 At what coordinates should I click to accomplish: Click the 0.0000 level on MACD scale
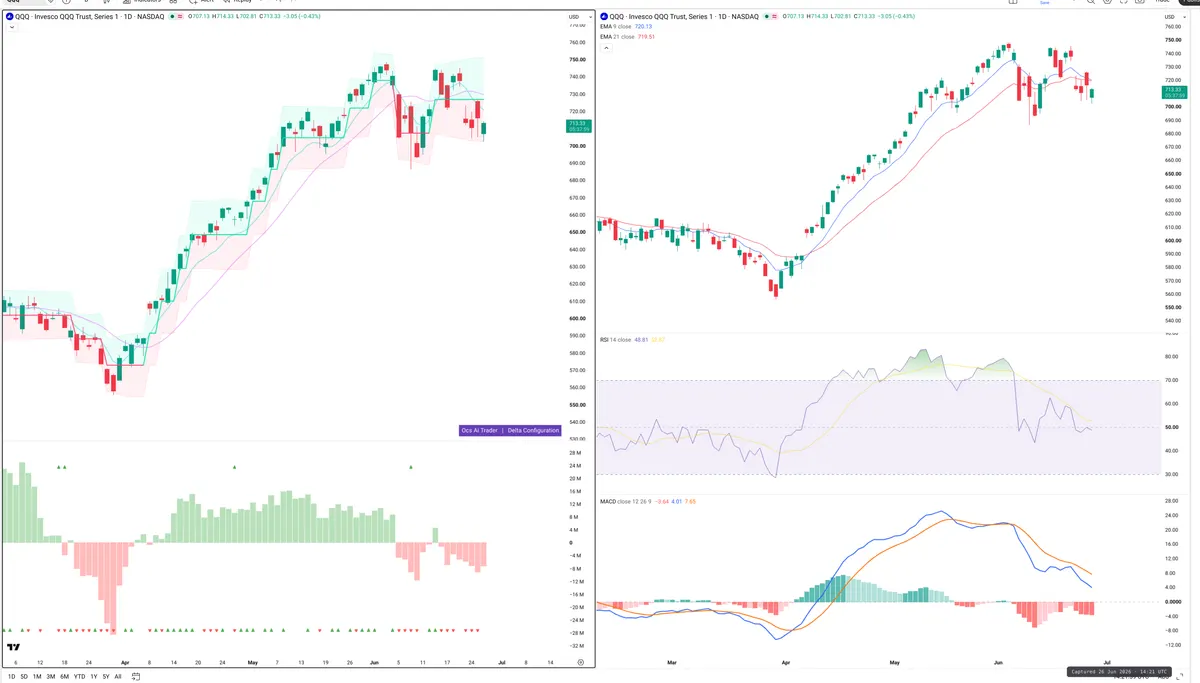pyautogui.click(x=1173, y=602)
